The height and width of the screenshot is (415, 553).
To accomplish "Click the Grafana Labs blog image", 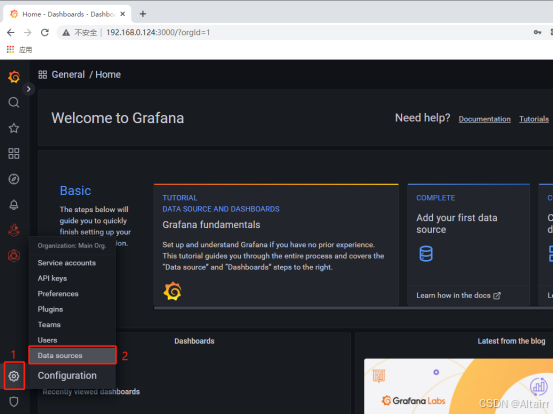I will pyautogui.click(x=458, y=386).
